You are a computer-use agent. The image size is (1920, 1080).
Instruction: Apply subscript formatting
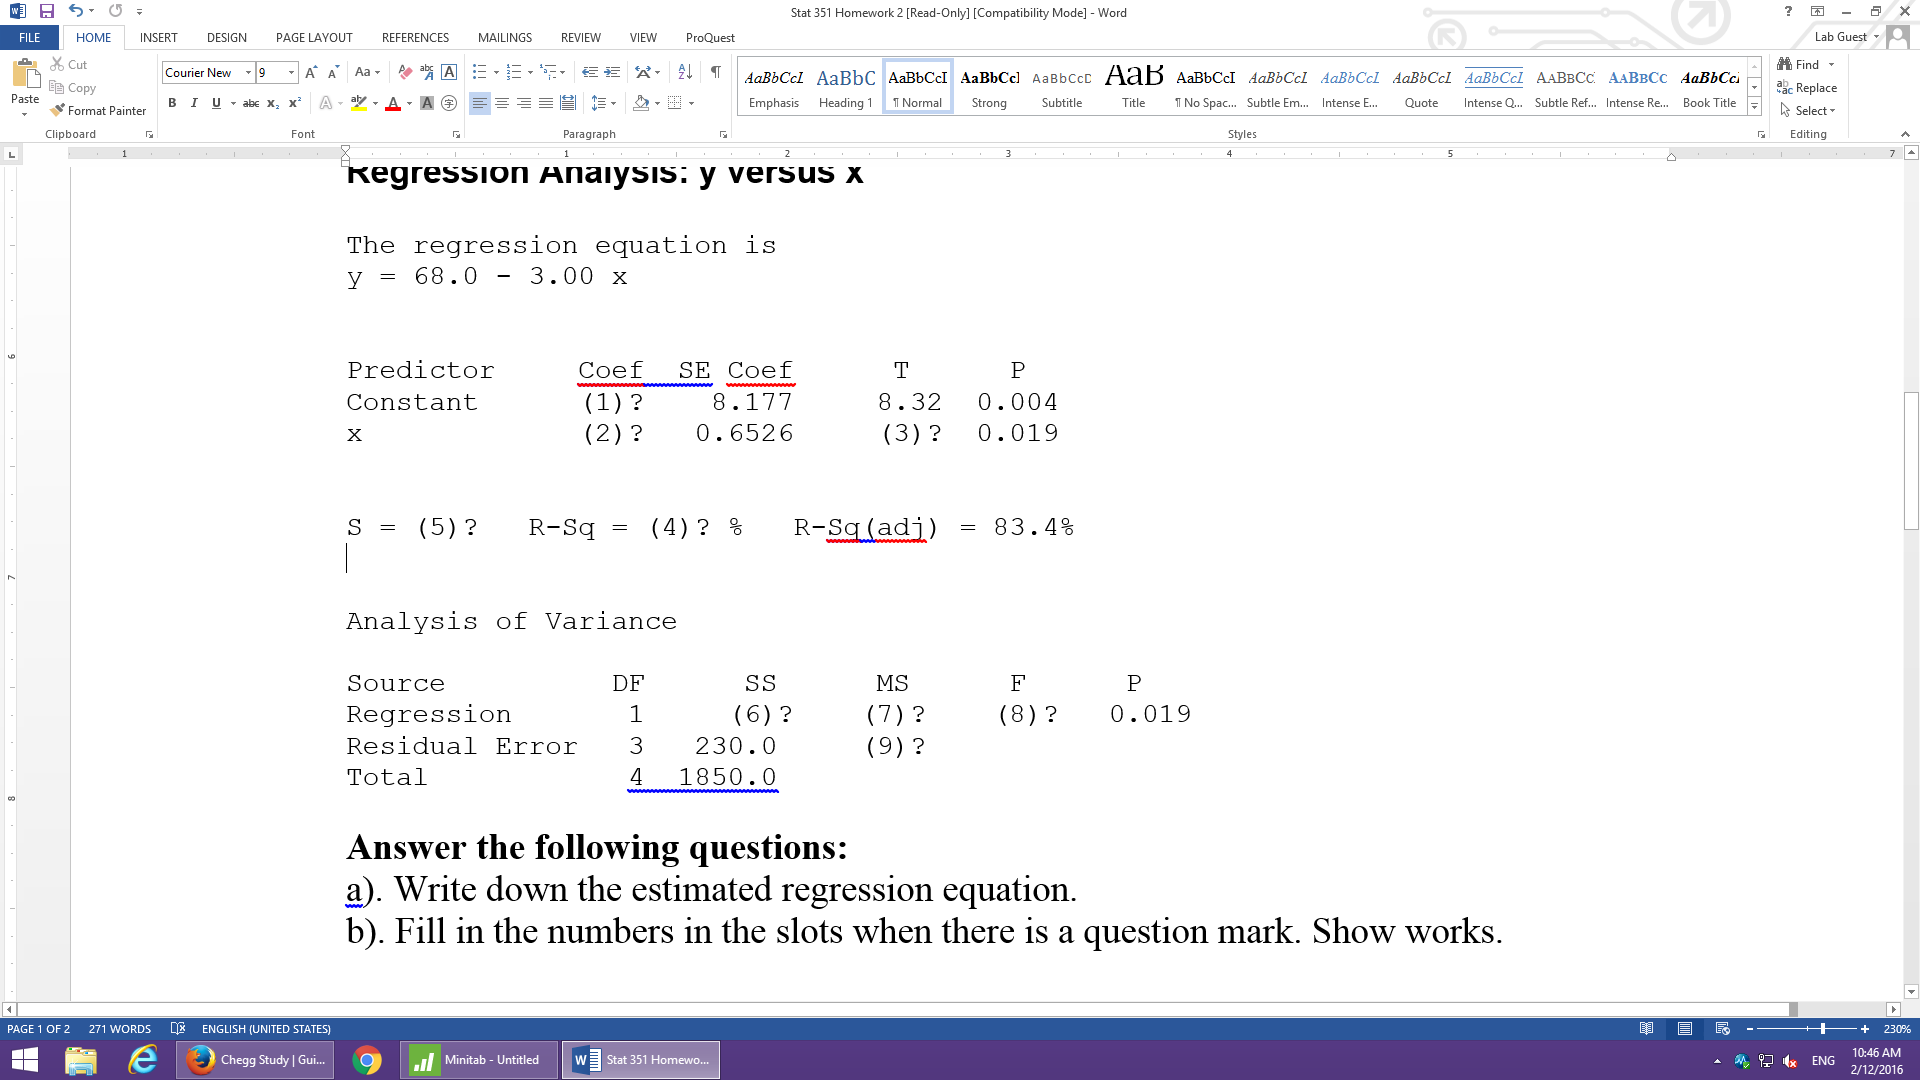point(271,103)
